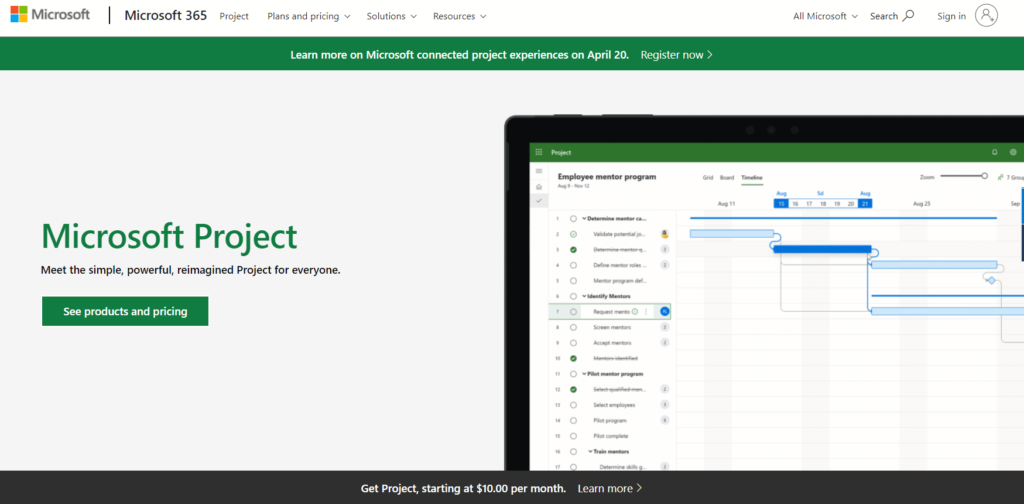Screen dimensions: 1024x504
Task: Mark Determine mentor ca... summary task complete
Action: (x=573, y=219)
